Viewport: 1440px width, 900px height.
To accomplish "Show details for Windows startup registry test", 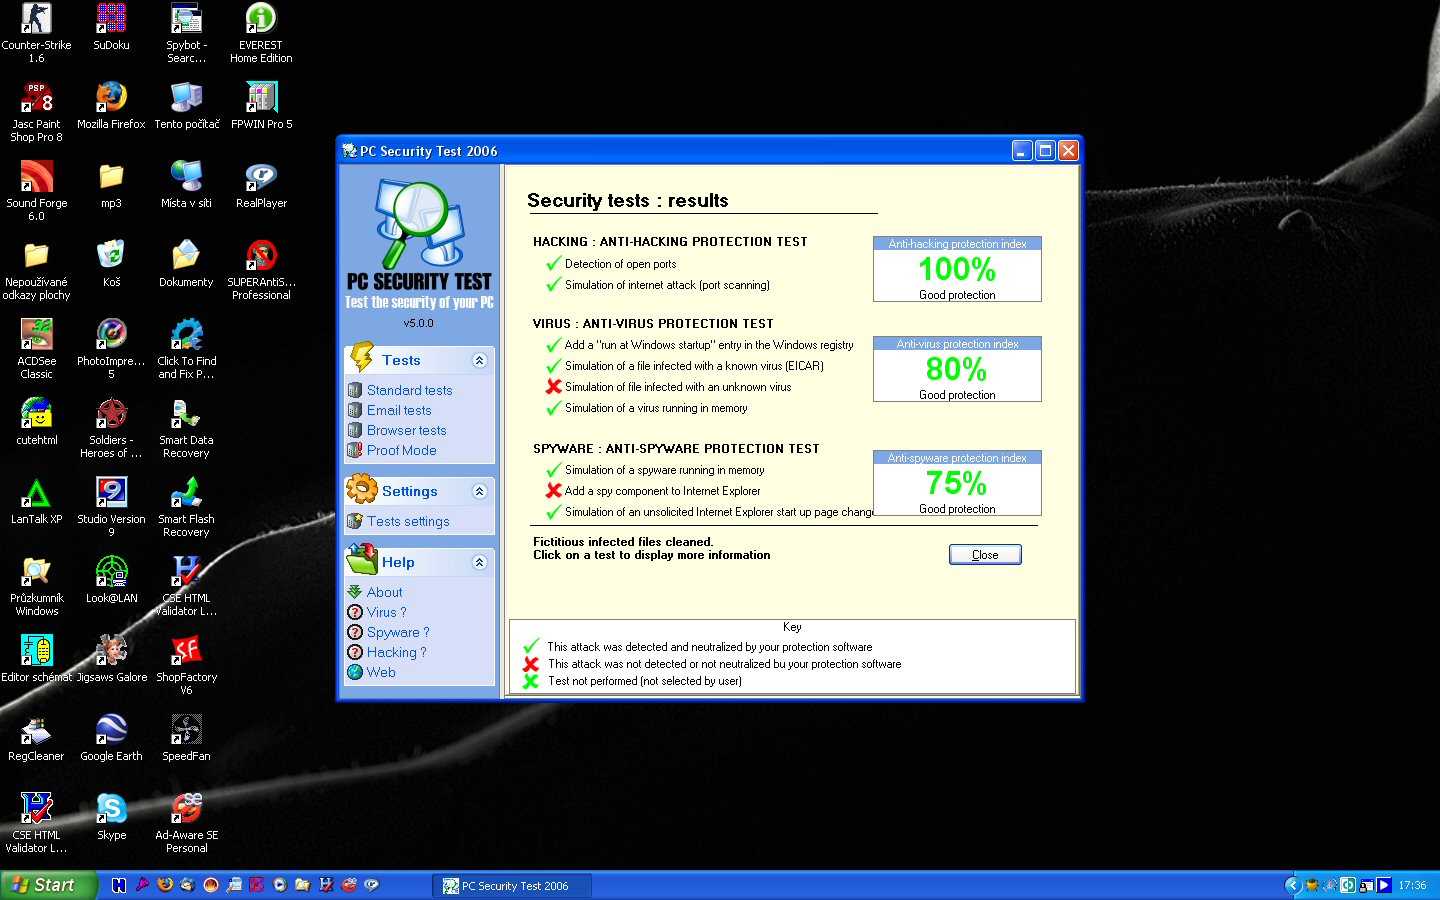I will click(709, 345).
